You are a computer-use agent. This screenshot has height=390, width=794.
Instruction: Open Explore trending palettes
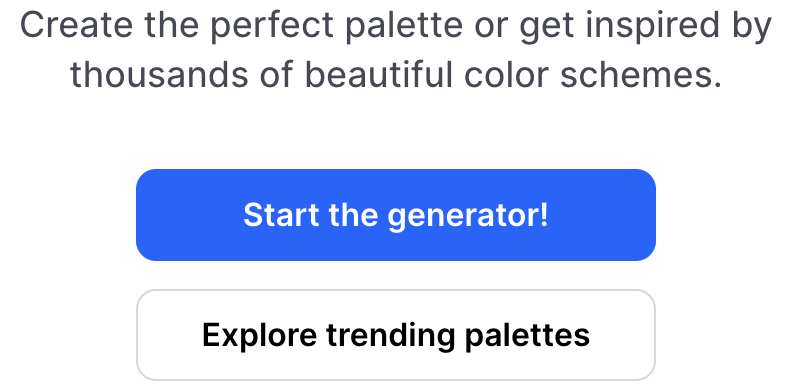coord(396,335)
